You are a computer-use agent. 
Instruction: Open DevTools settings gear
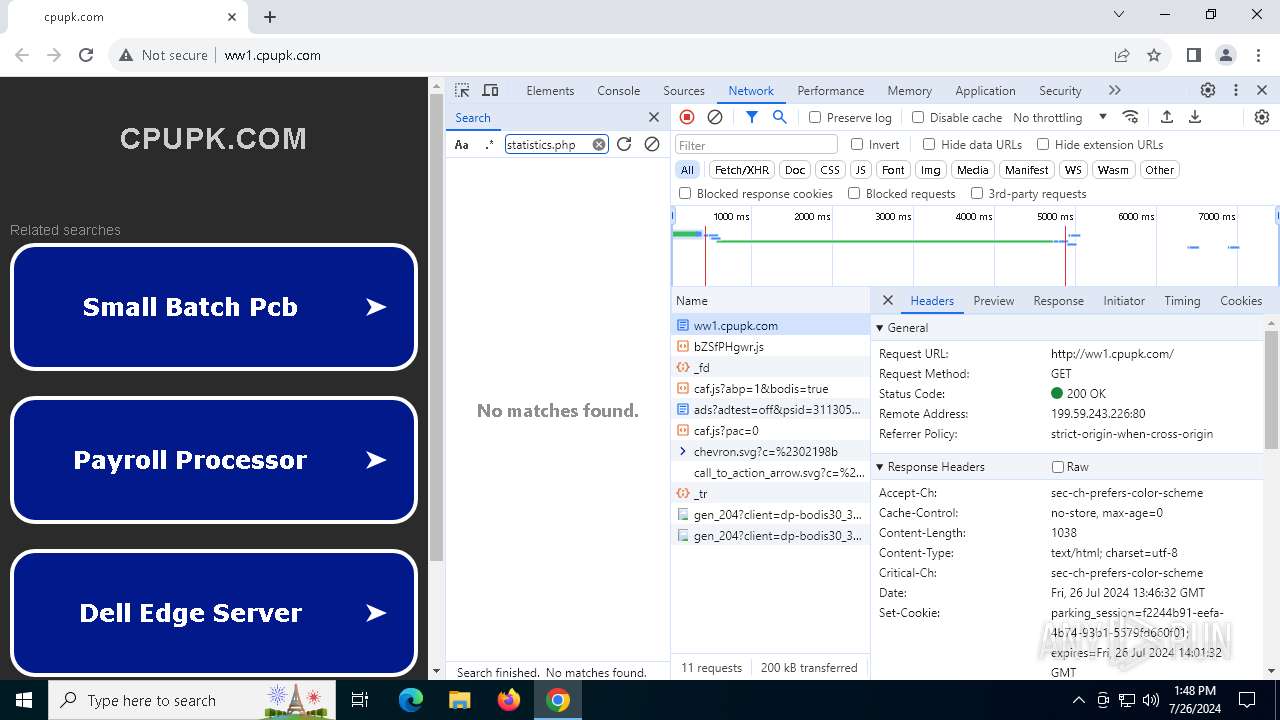(x=1208, y=90)
